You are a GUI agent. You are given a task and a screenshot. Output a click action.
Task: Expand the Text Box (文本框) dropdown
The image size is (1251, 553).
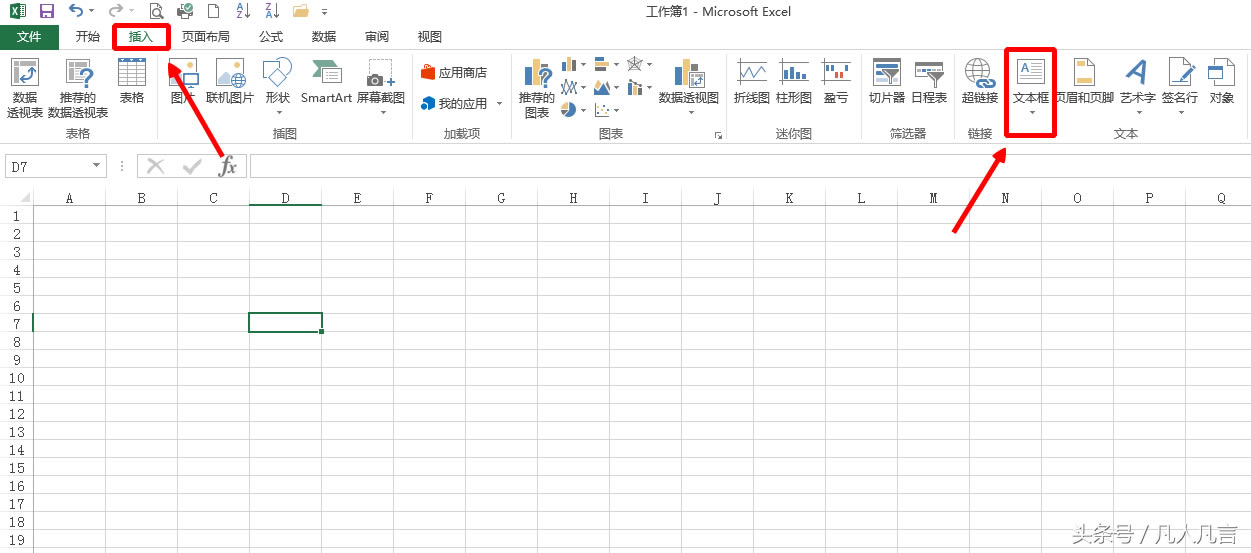(x=1030, y=114)
